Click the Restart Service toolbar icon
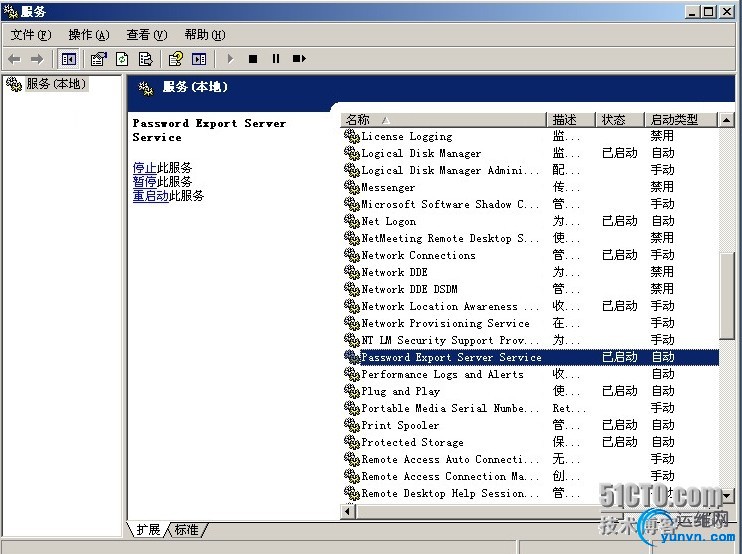The height and width of the screenshot is (554, 742). click(299, 59)
